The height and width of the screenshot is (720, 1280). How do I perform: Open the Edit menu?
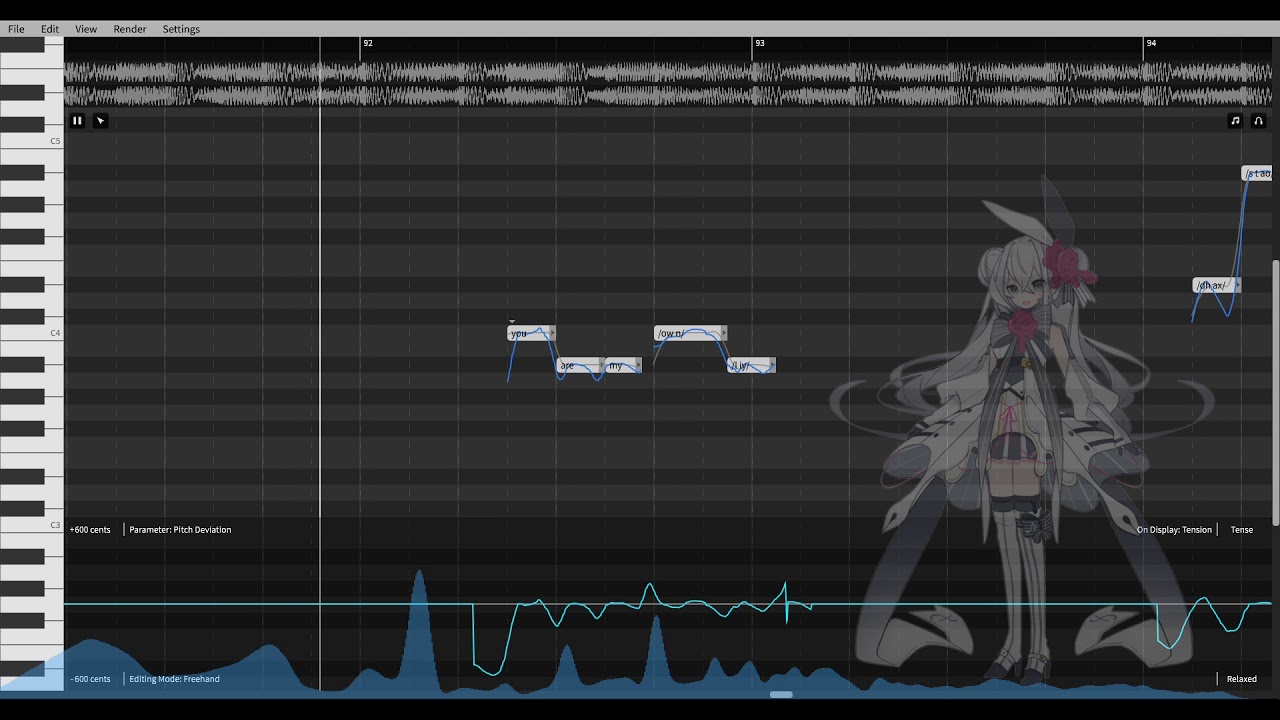50,29
